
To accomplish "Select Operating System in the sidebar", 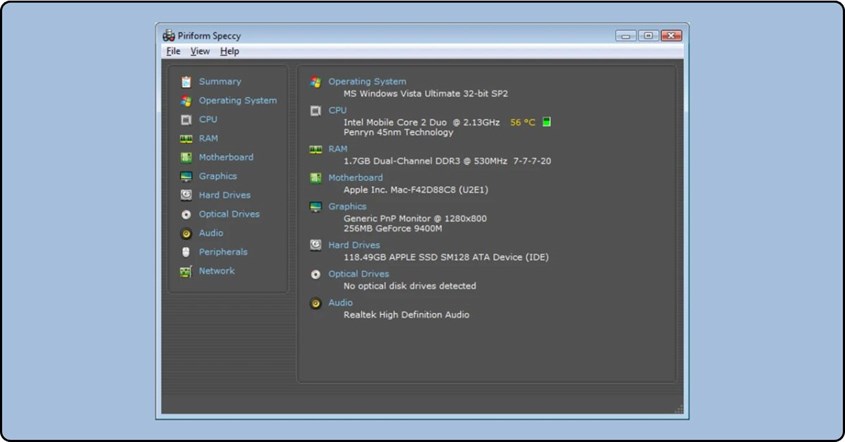I will tap(238, 100).
